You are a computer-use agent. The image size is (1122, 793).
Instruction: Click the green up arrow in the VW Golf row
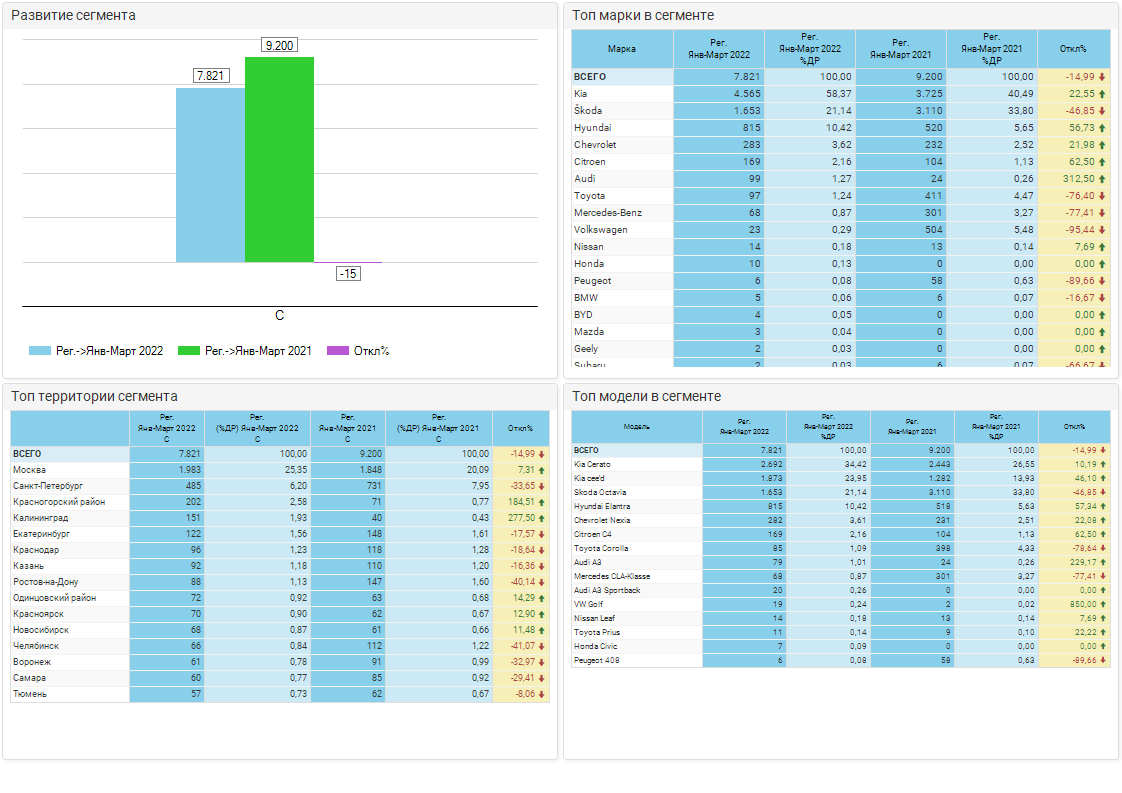[x=1102, y=604]
